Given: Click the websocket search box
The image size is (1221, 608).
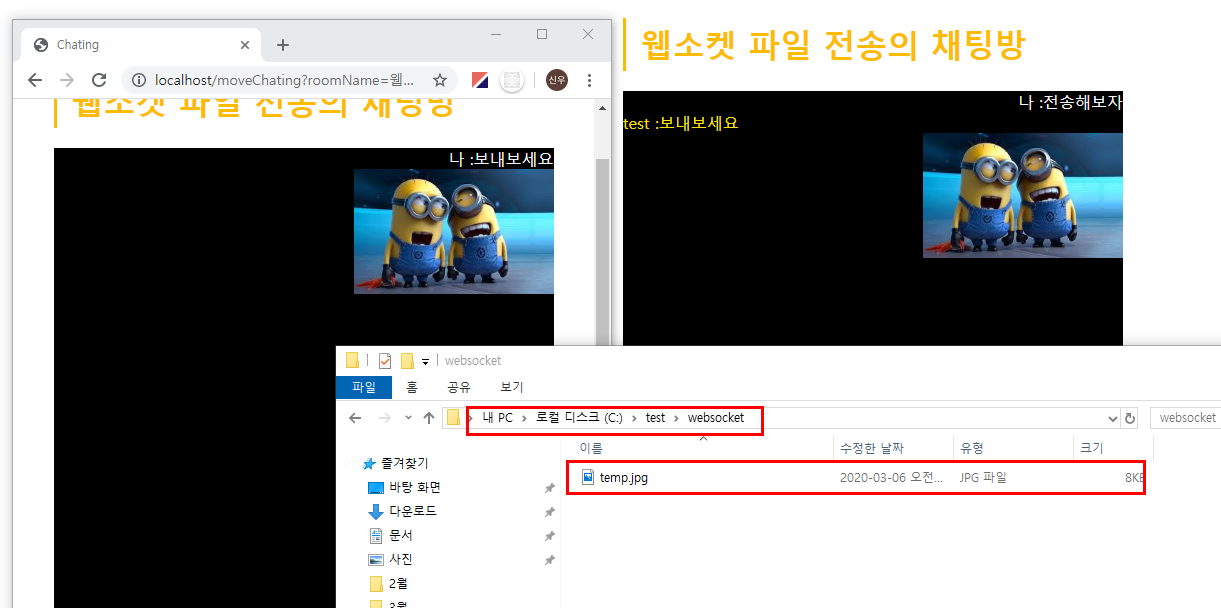Looking at the screenshot, I should tap(1186, 418).
